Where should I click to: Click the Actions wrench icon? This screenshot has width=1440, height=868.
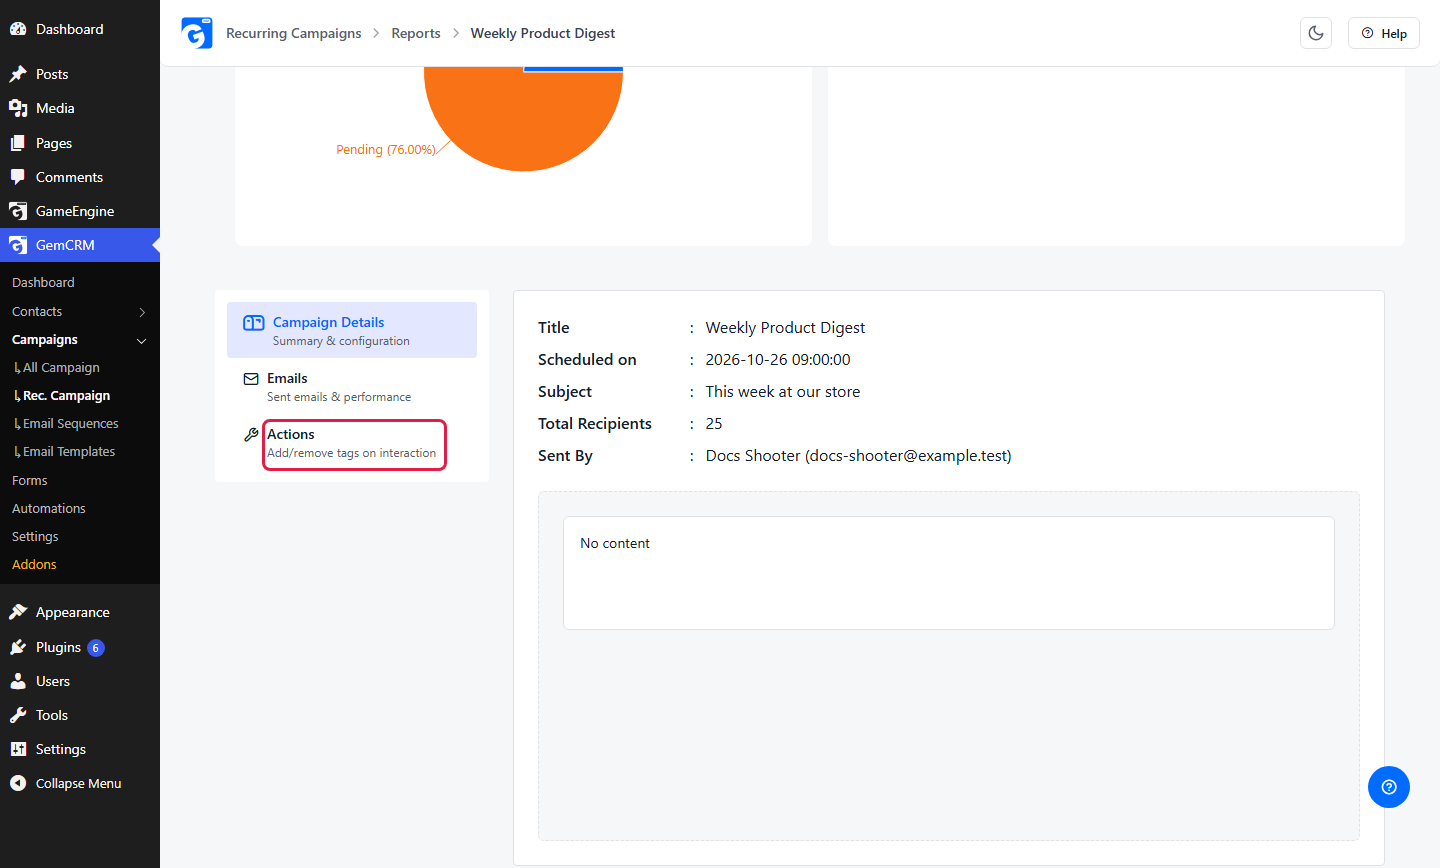click(x=251, y=435)
